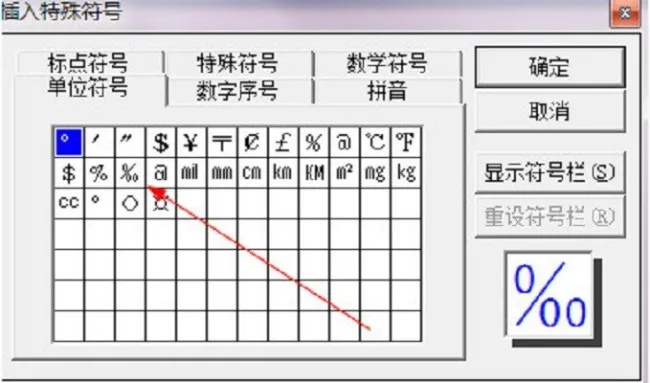650x383 pixels.
Task: Select the dollar sign symbol in first row
Action: click(x=161, y=142)
